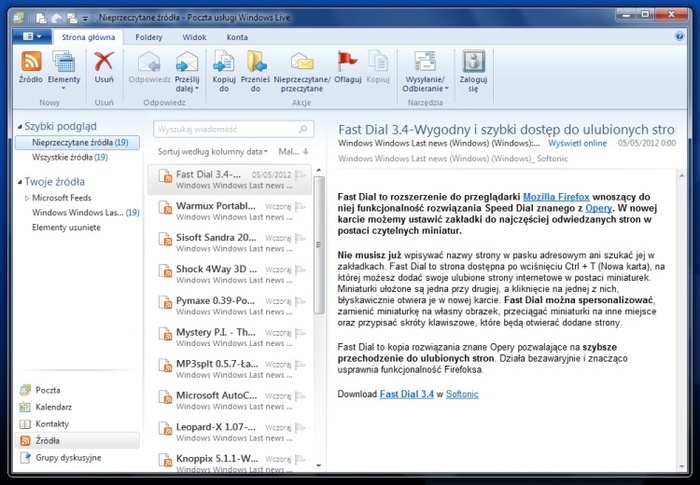The image size is (700, 485).
Task: Focus Wyszukaj wiadomość search field
Action: [233, 129]
